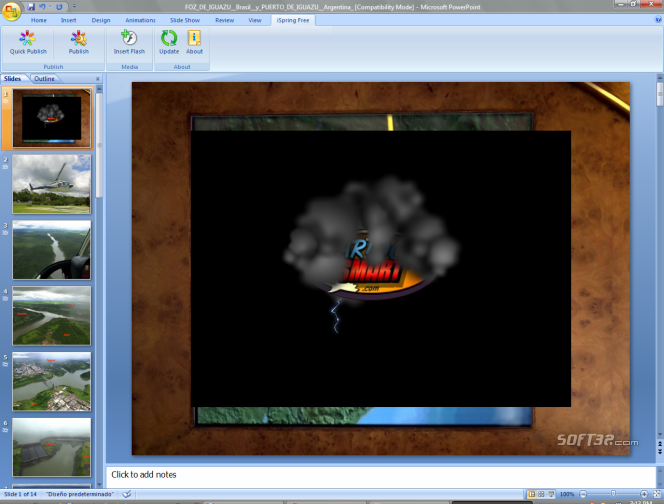Switch to the Design tab
This screenshot has height=504, width=664.
(101, 20)
